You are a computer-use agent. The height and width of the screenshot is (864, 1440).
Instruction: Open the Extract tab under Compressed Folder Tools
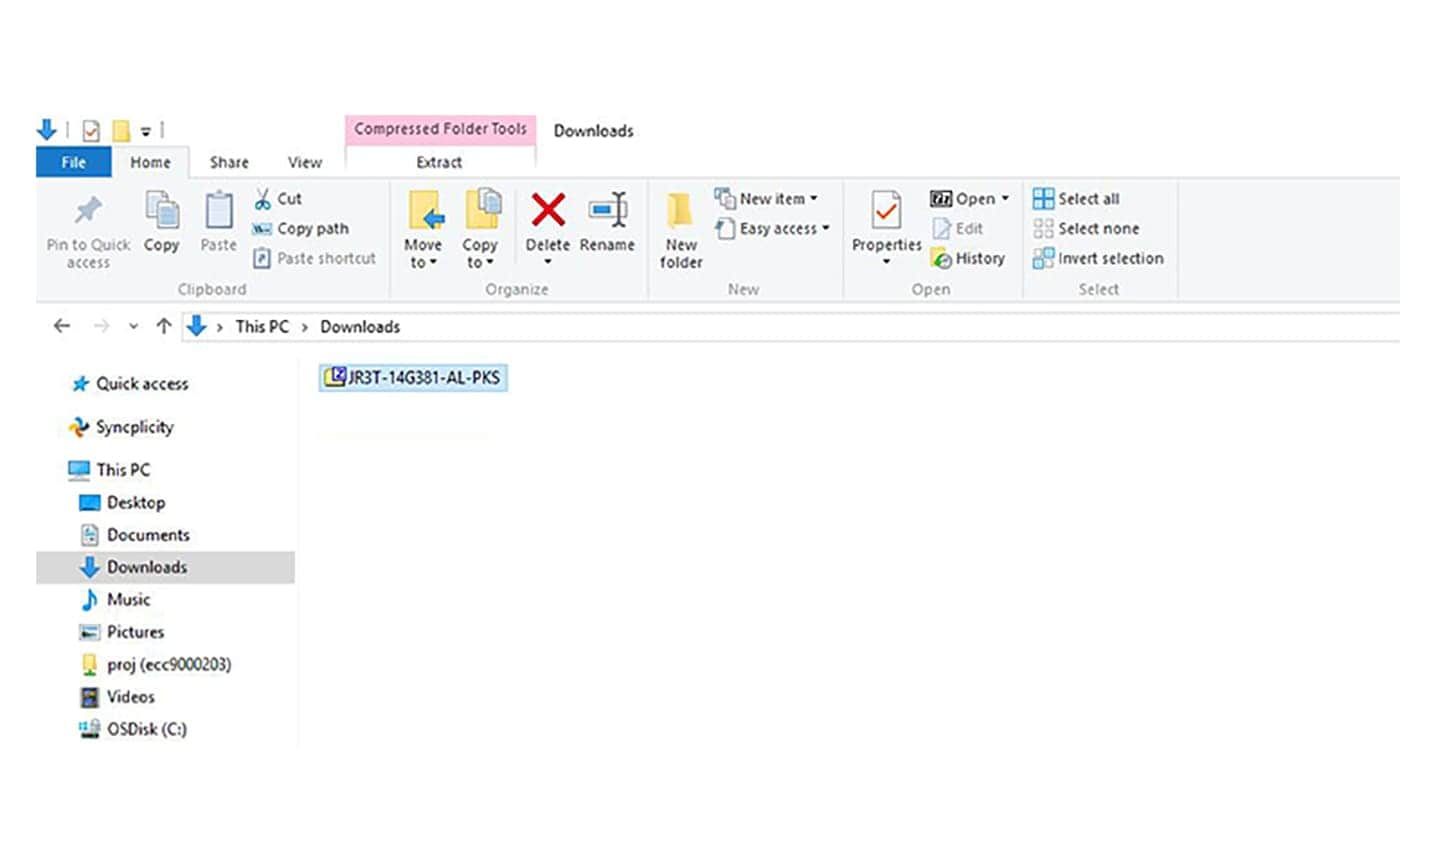[439, 162]
